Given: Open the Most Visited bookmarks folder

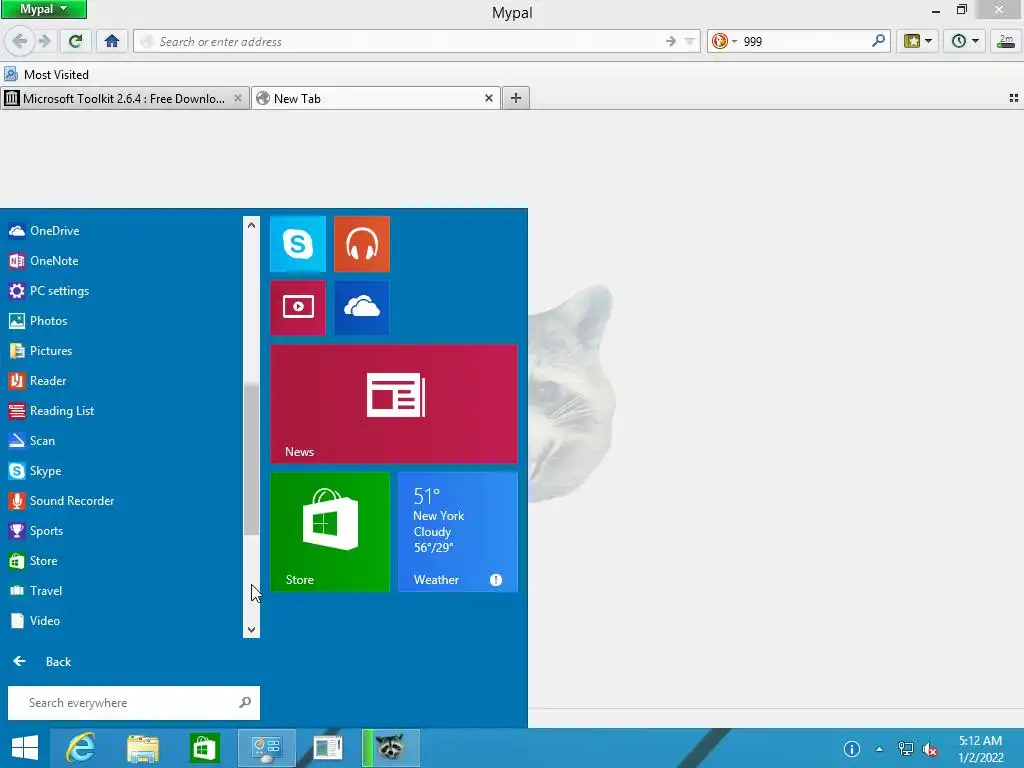Looking at the screenshot, I should (x=46, y=74).
